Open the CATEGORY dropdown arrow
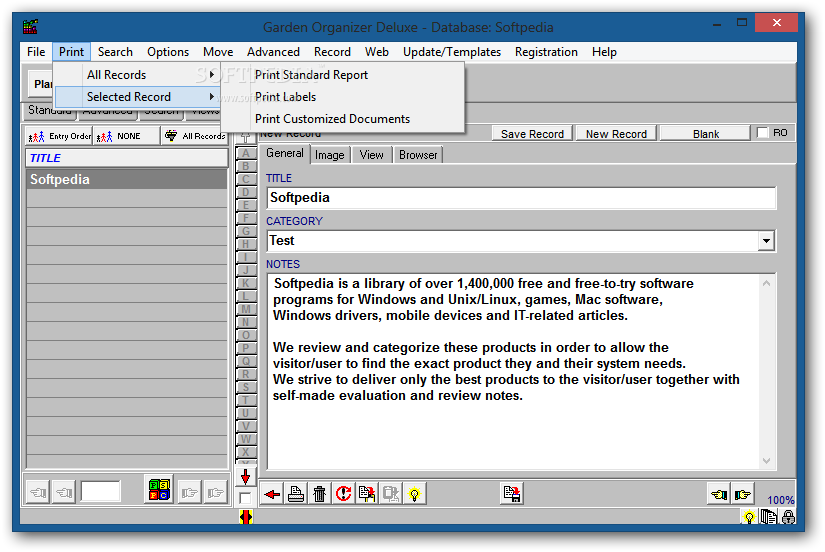Screen dimensions: 825x552 766,241
